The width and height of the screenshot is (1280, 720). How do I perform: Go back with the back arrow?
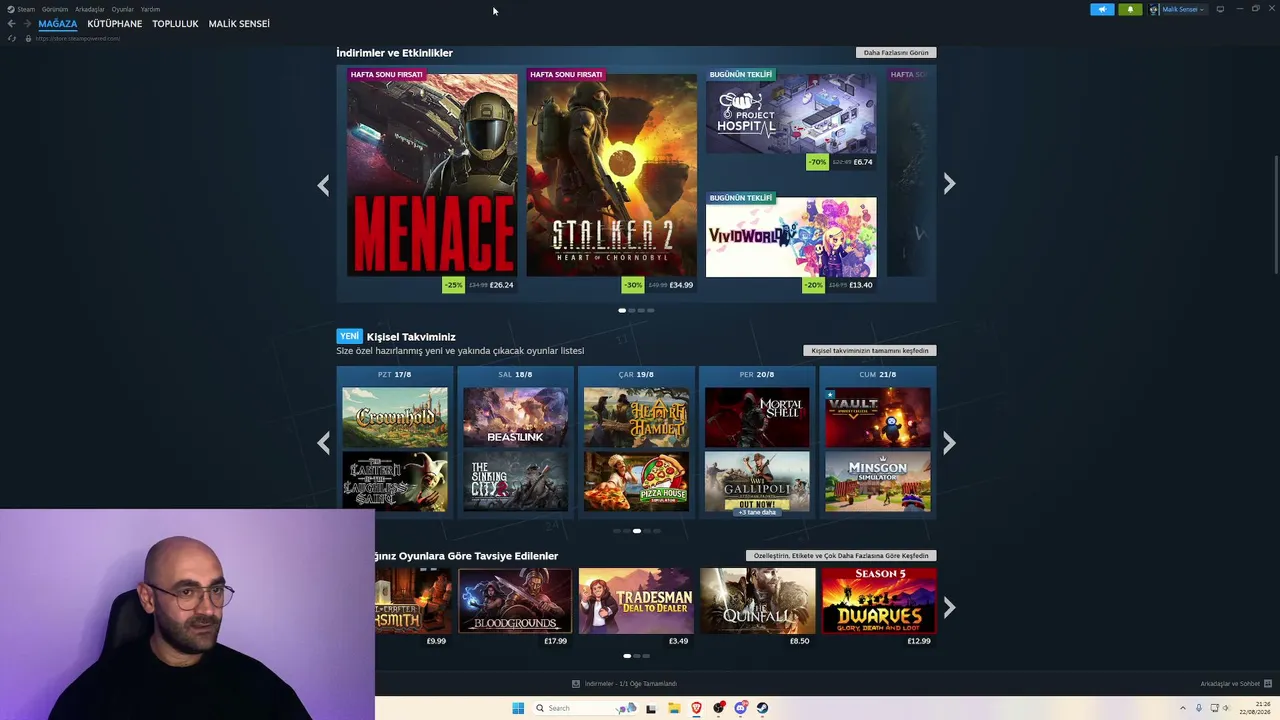click(x=11, y=24)
